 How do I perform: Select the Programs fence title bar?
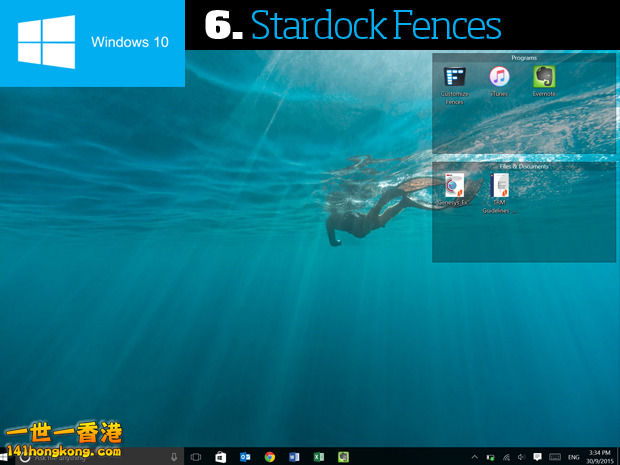tap(523, 58)
